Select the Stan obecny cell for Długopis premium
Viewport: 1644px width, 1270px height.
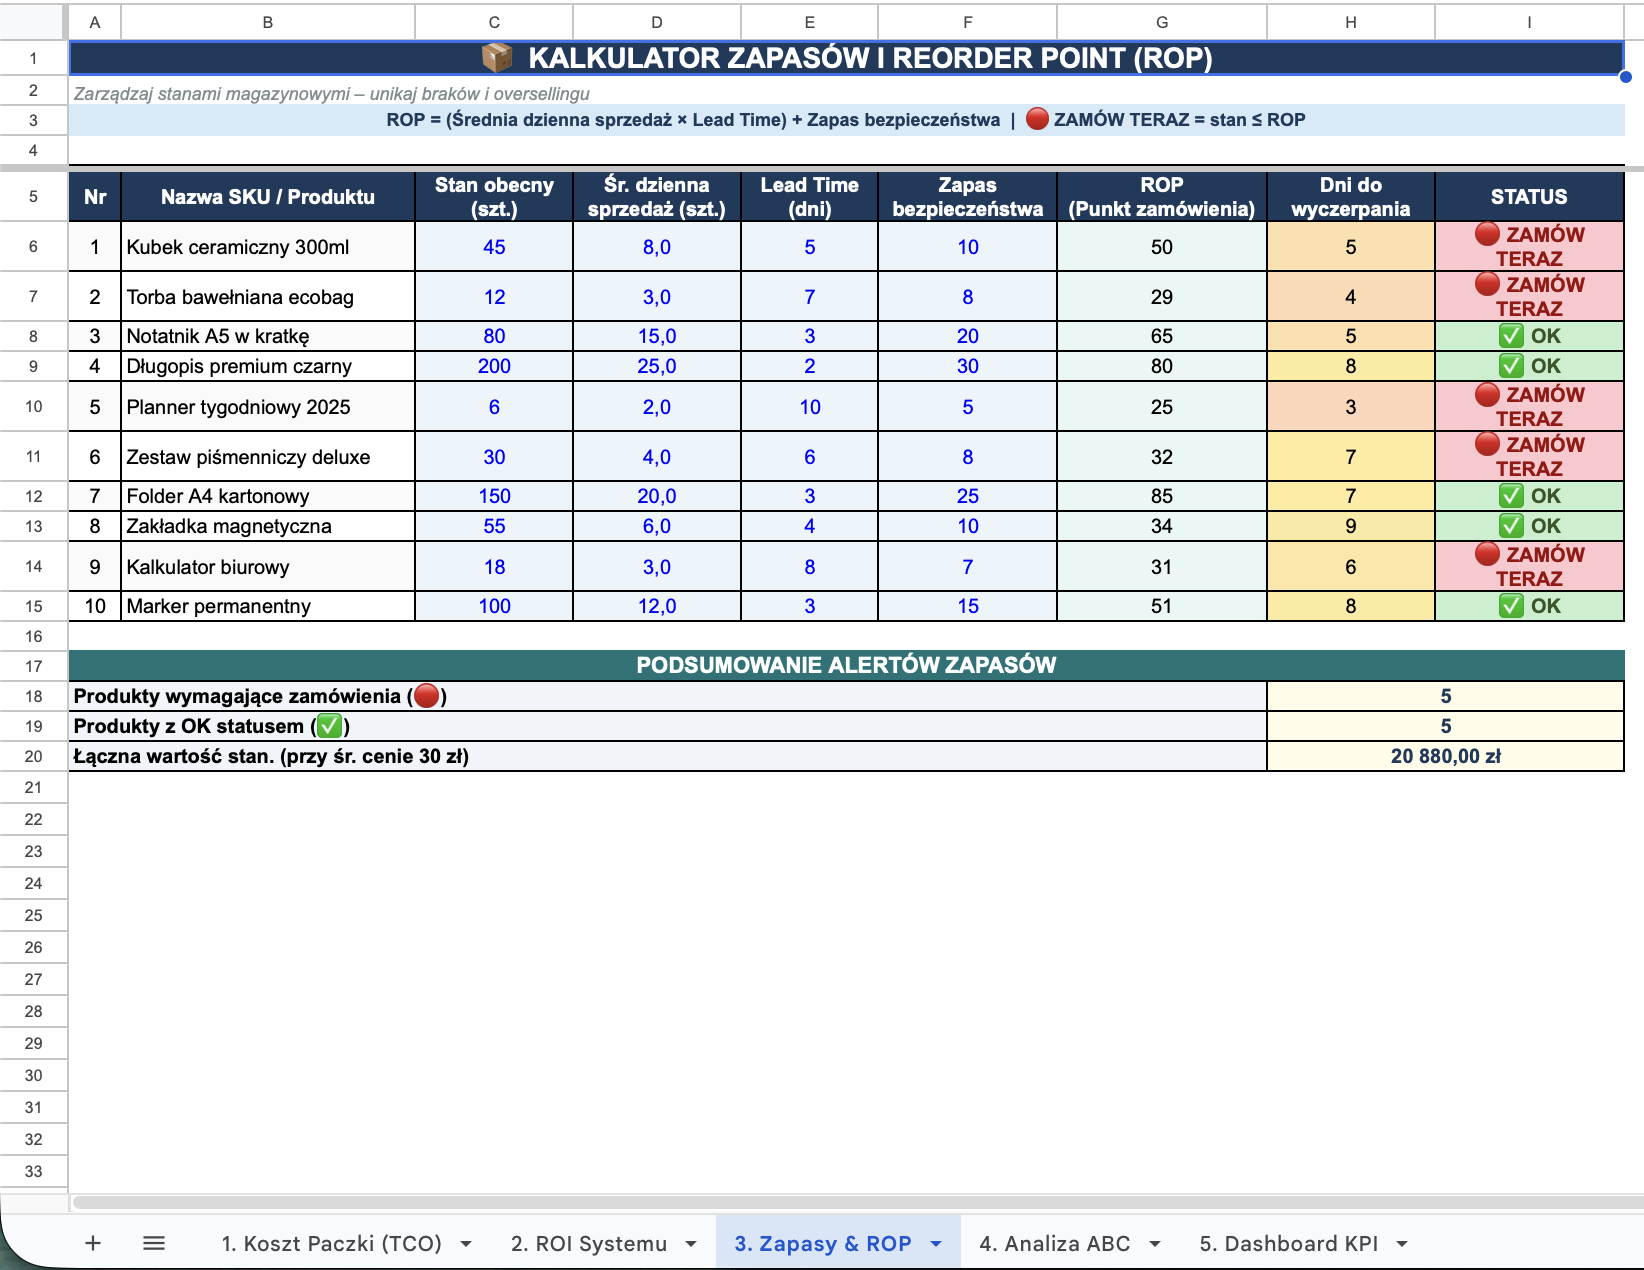pyautogui.click(x=494, y=366)
